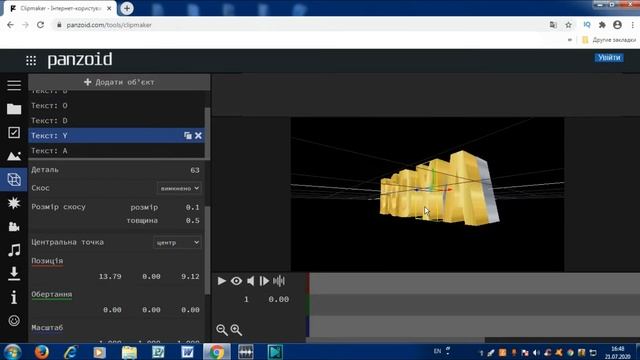Open the Windows Start menu
Image resolution: width=640 pixels, height=360 pixels.
(12, 352)
